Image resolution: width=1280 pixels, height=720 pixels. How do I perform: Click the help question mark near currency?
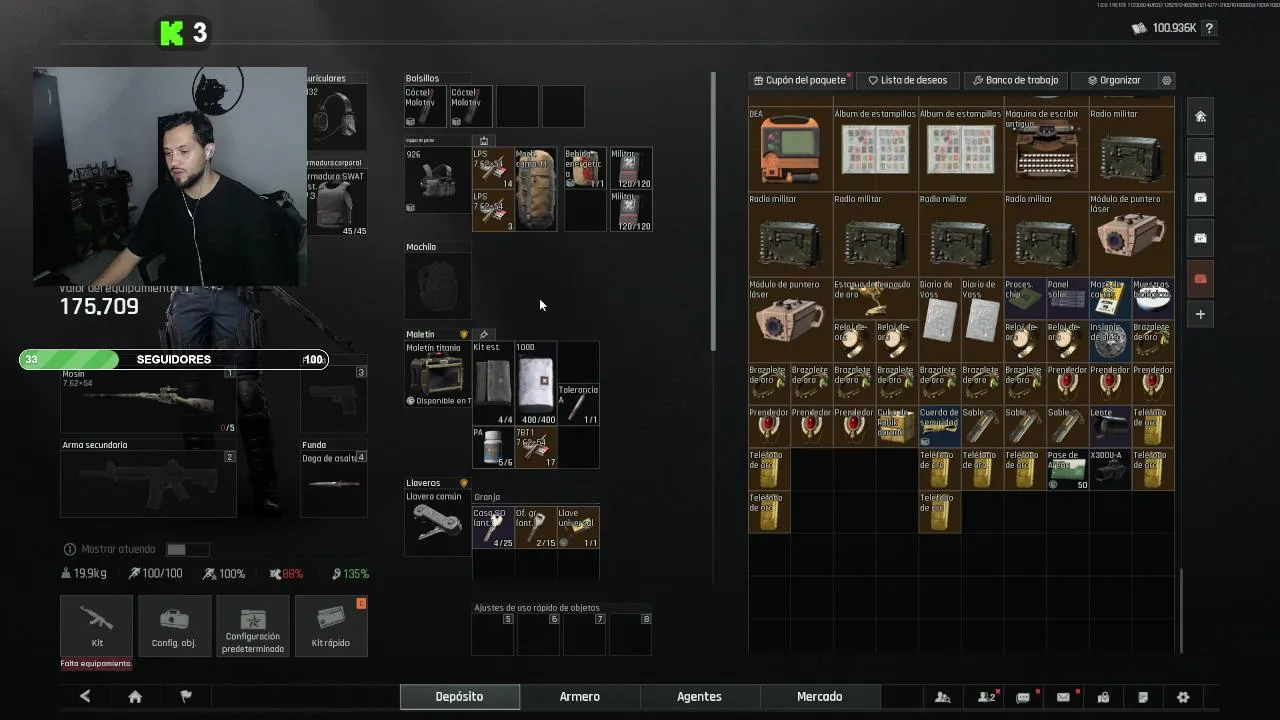click(1209, 28)
